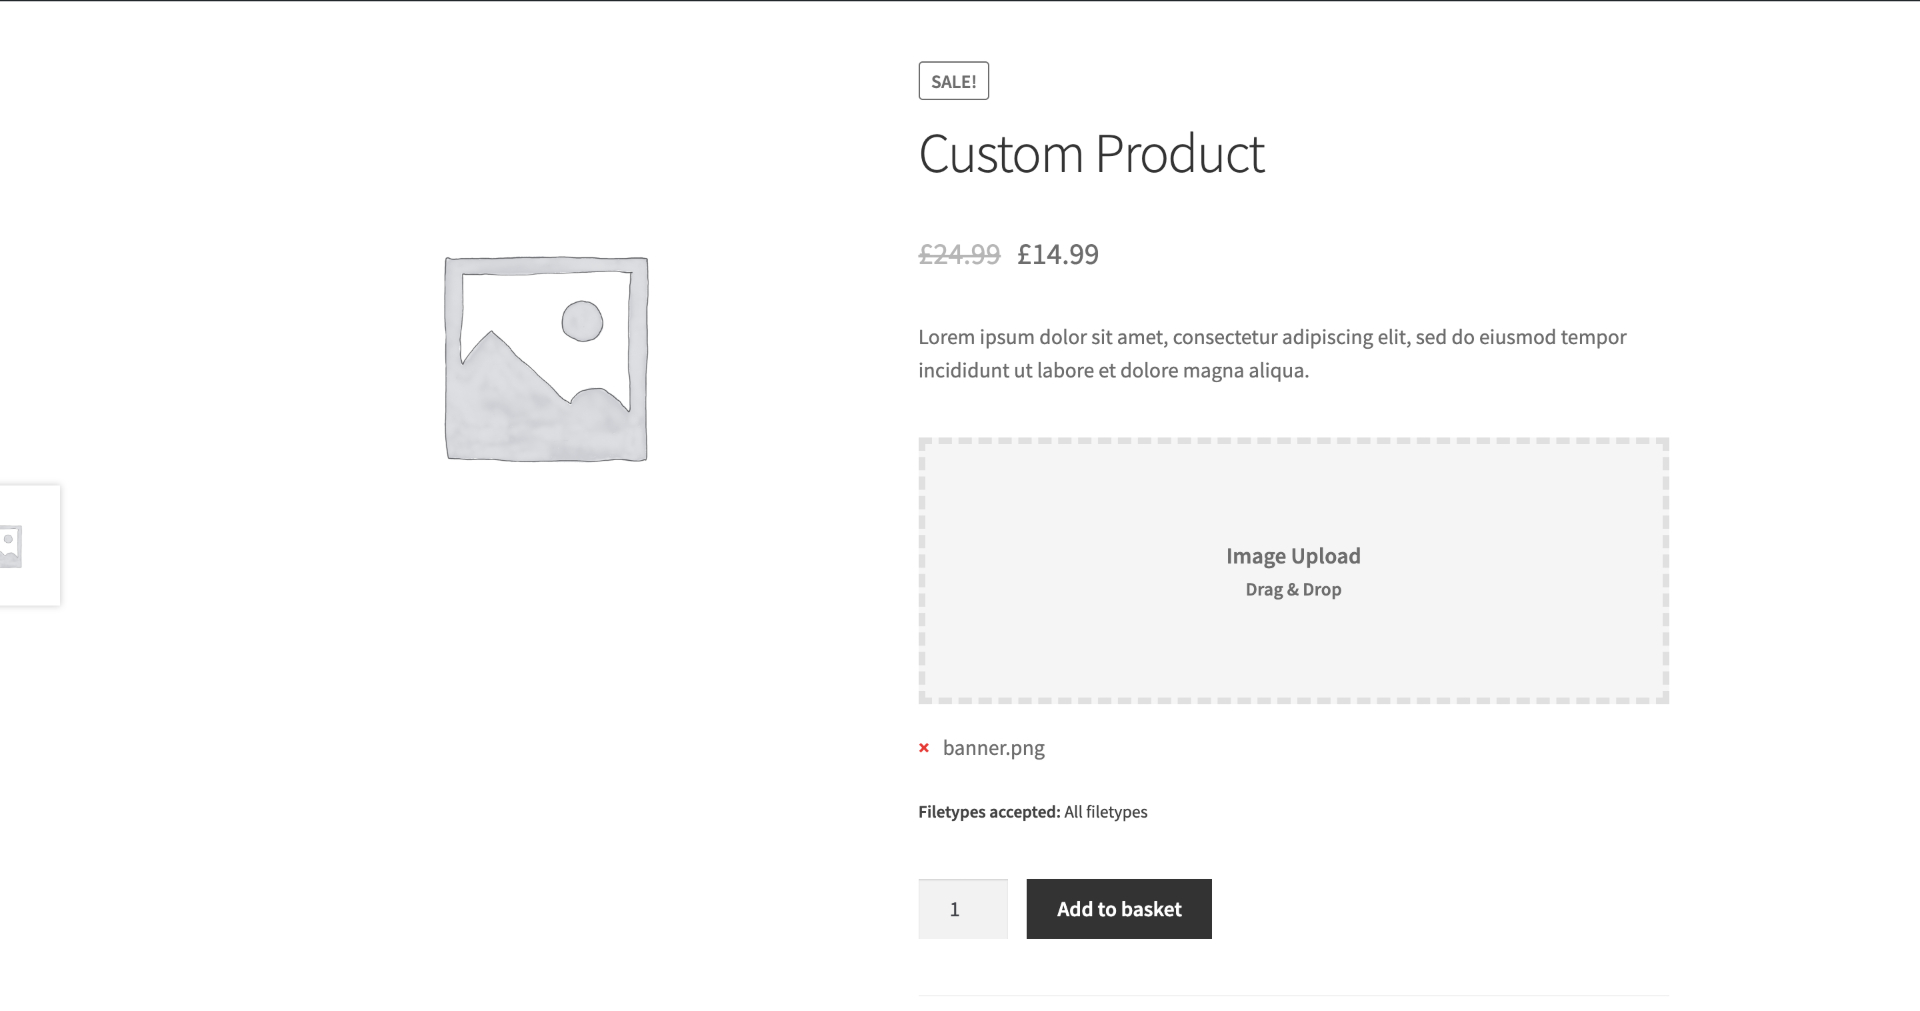The image size is (1920, 1011).
Task: Click the banner.png file name
Action: (x=993, y=748)
